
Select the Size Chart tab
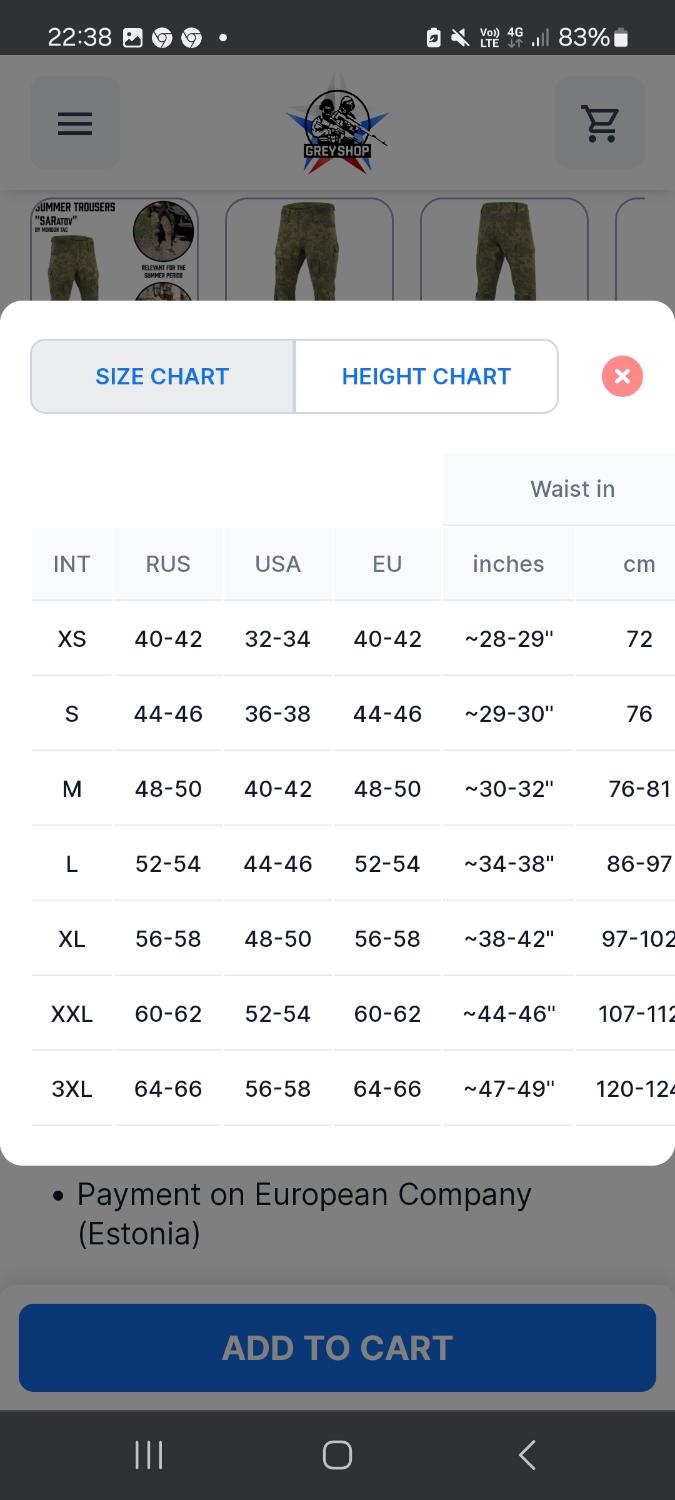click(162, 376)
